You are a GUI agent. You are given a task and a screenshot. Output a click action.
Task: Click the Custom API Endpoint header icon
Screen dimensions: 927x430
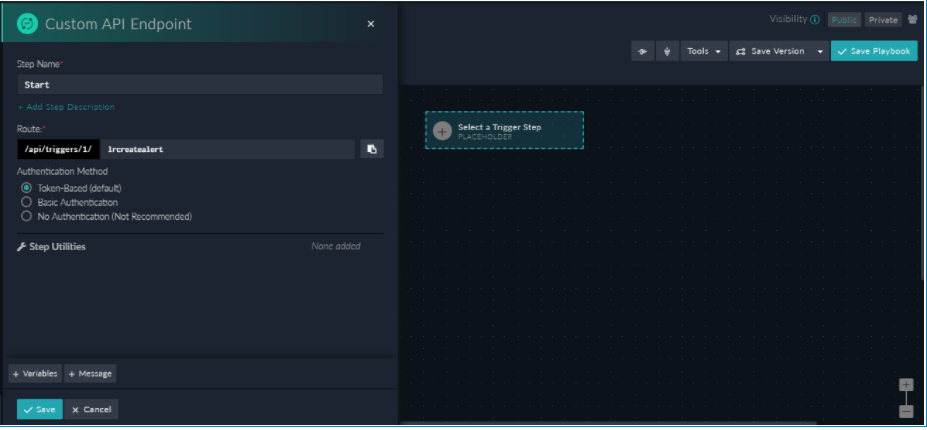pyautogui.click(x=28, y=23)
